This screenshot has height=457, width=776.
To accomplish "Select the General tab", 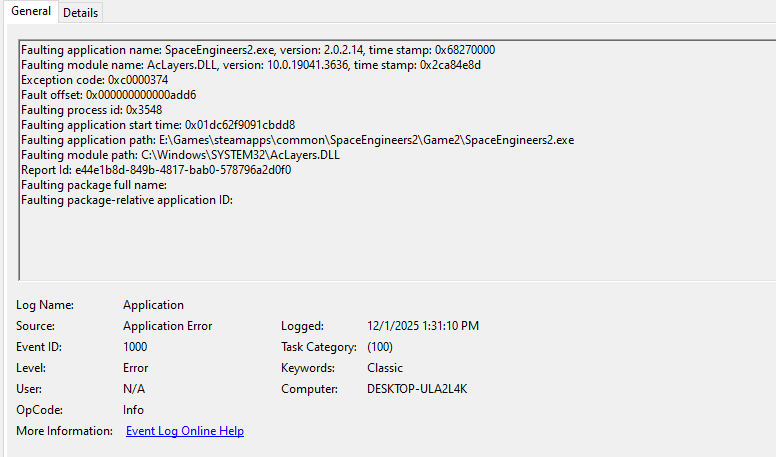I will click(x=30, y=11).
